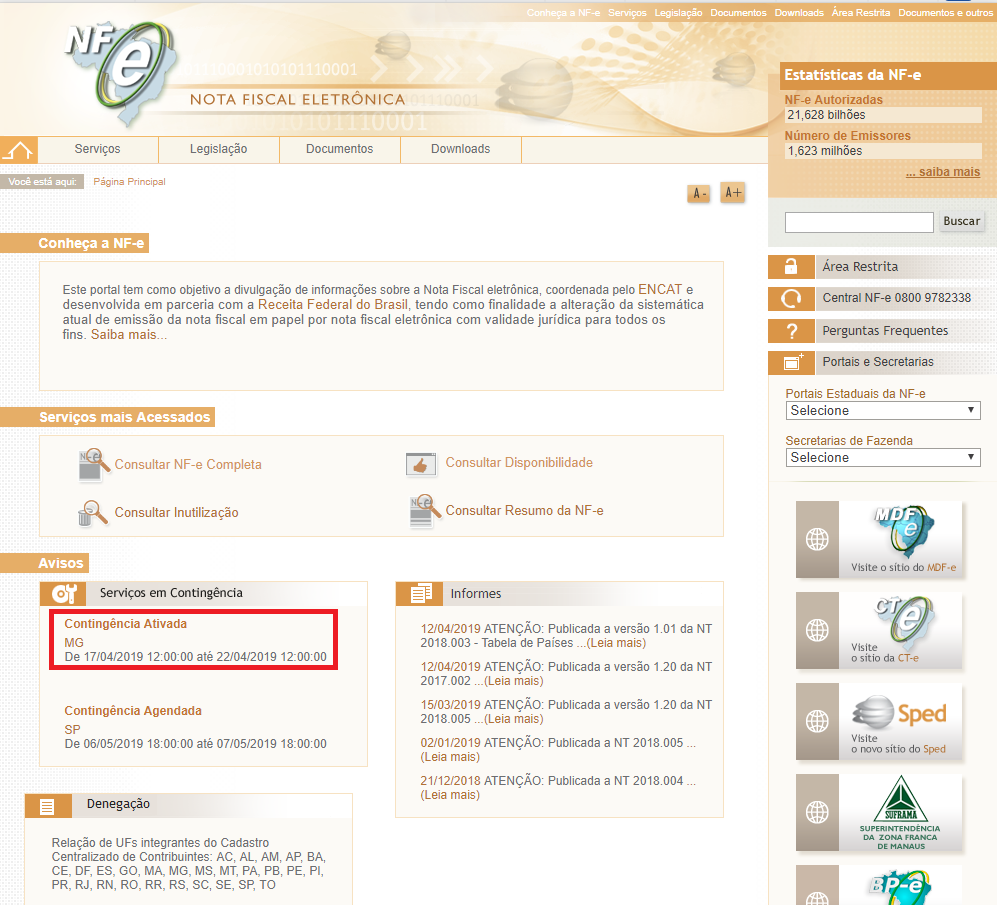Click the Consultar Disponibilidade thumbs-up icon
The height and width of the screenshot is (905, 997).
click(421, 464)
